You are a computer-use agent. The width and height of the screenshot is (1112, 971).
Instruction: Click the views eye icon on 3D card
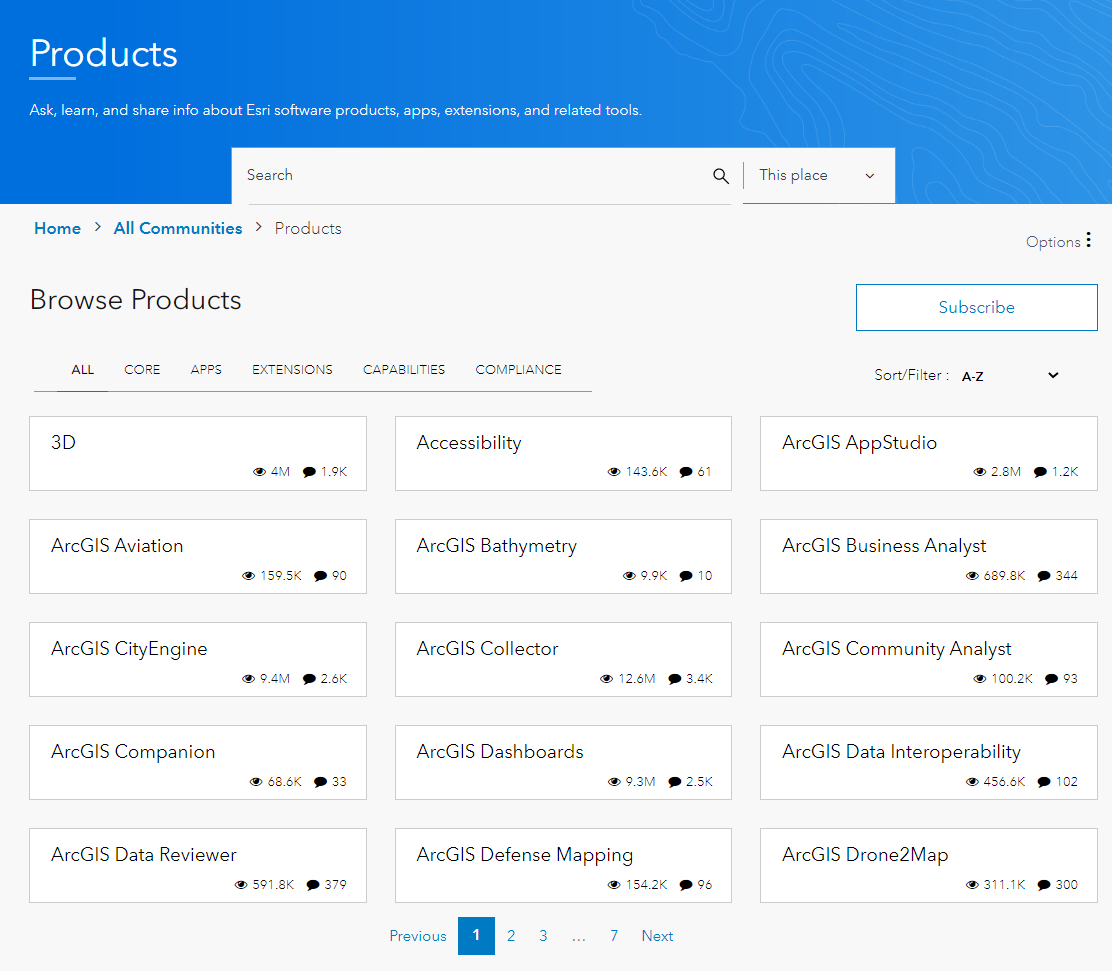259,472
